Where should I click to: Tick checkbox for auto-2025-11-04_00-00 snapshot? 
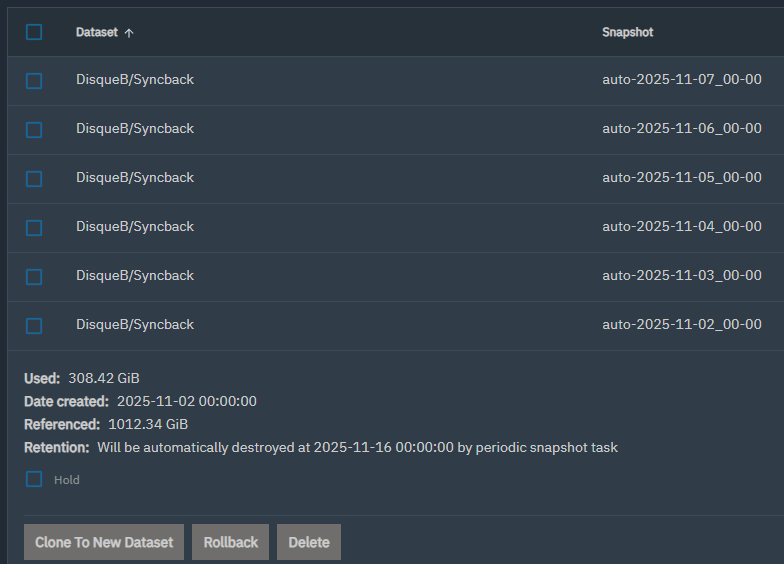[x=34, y=228]
